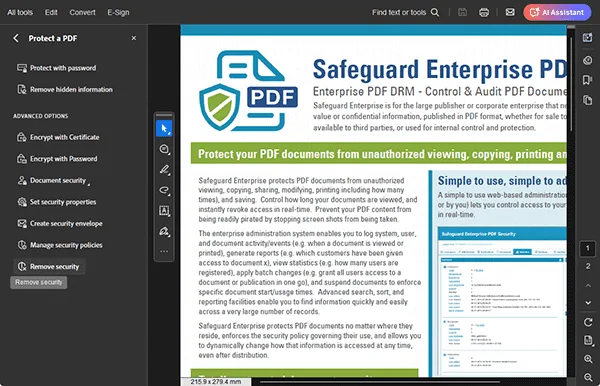This screenshot has width=600, height=386.
Task: Select the Add comment tool
Action: tap(164, 149)
